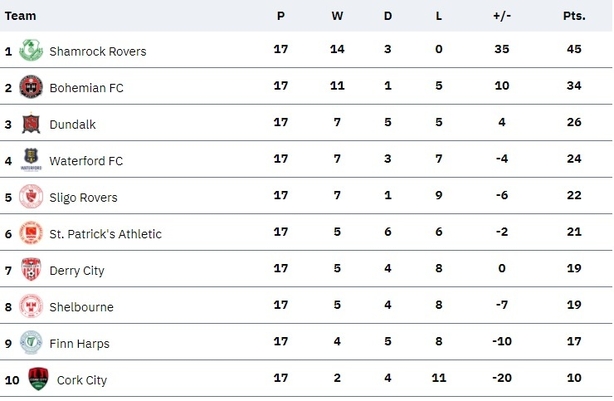Open the Shamrock Rovers team link
Image resolution: width=614 pixels, height=401 pixels.
coord(98,51)
